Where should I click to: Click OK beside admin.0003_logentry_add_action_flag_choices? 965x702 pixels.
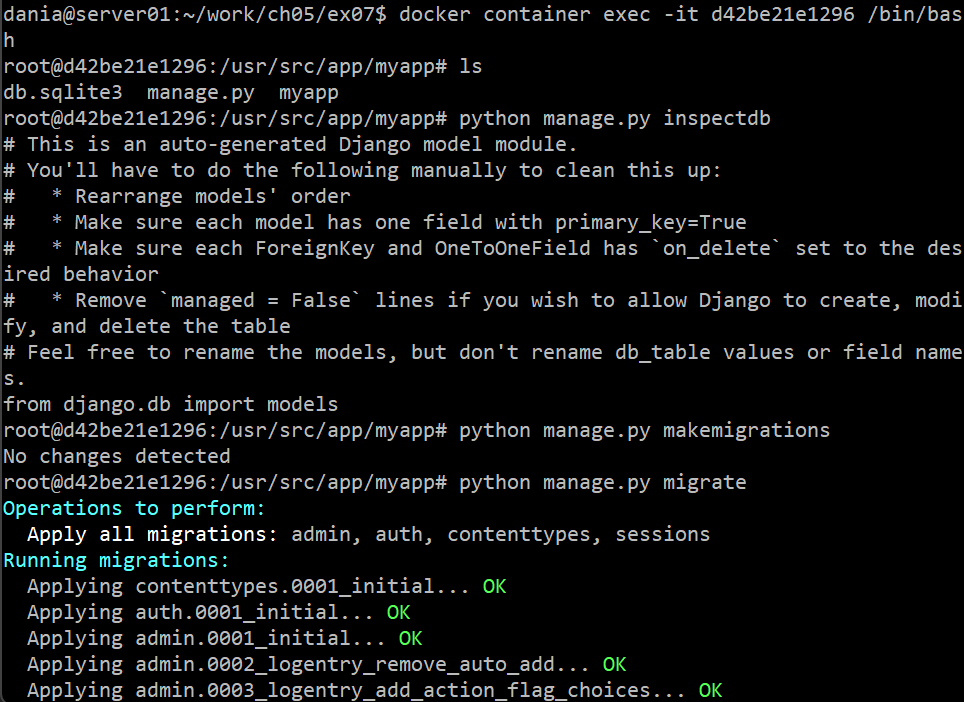click(710, 691)
